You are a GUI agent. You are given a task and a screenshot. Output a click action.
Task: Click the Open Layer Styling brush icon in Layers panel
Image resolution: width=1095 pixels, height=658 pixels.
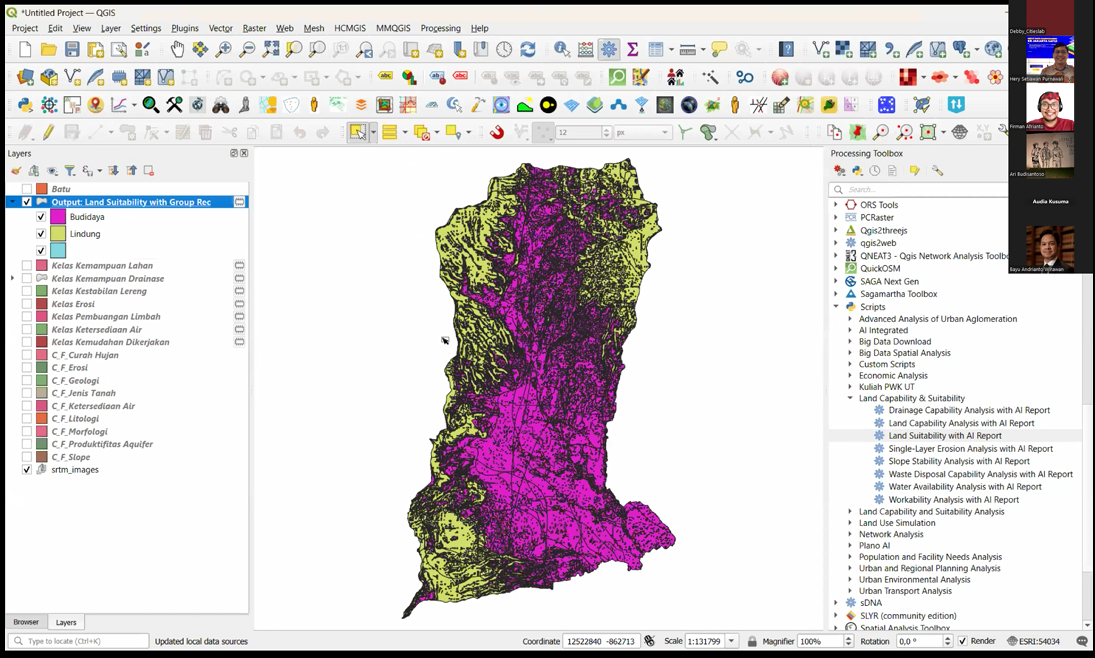coord(16,170)
